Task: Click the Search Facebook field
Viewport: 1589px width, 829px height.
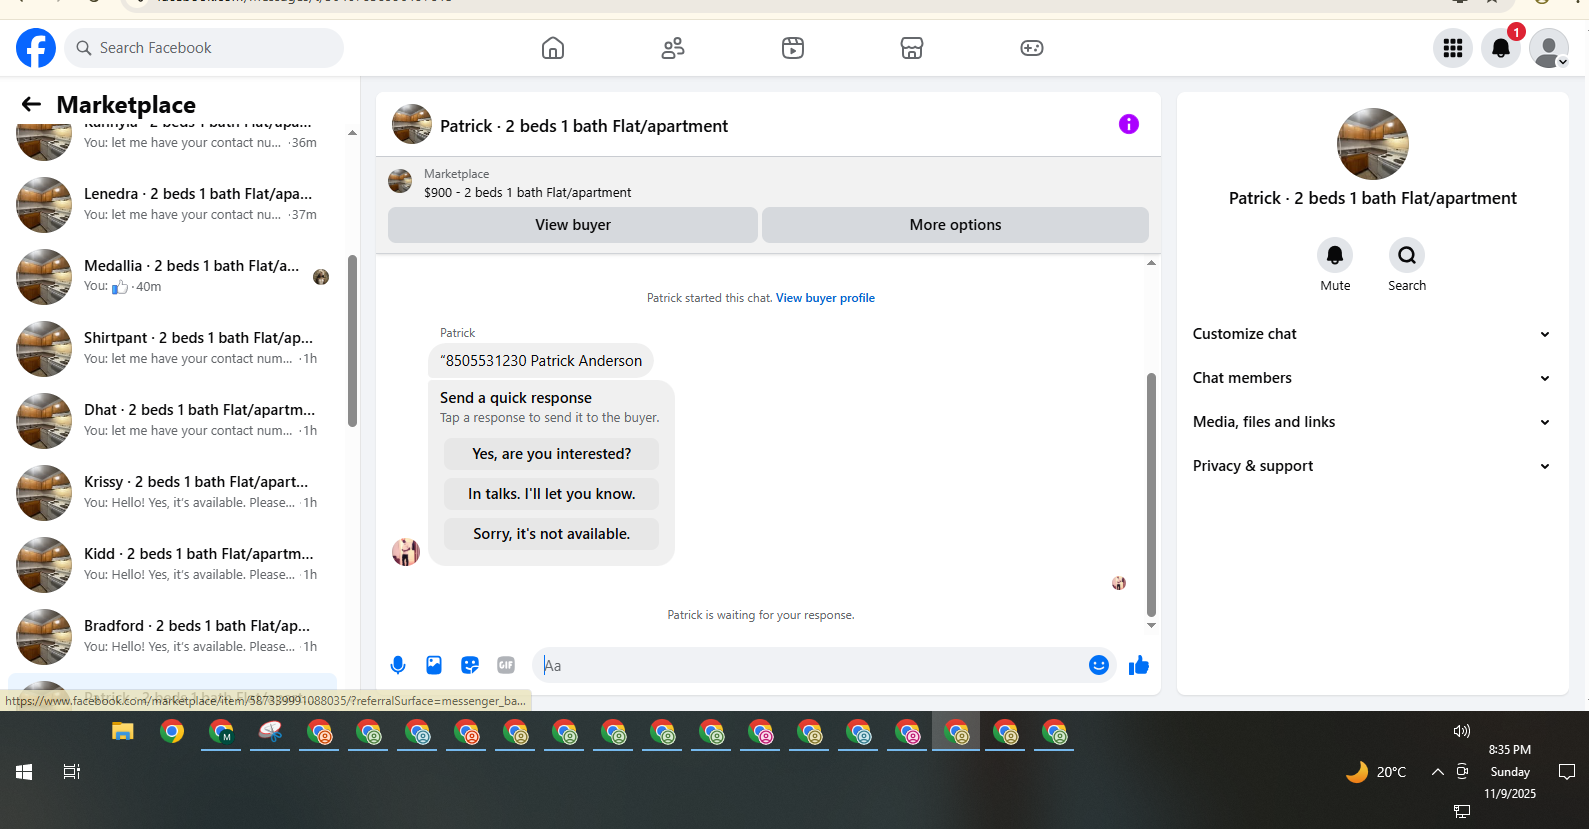Action: click(x=204, y=48)
